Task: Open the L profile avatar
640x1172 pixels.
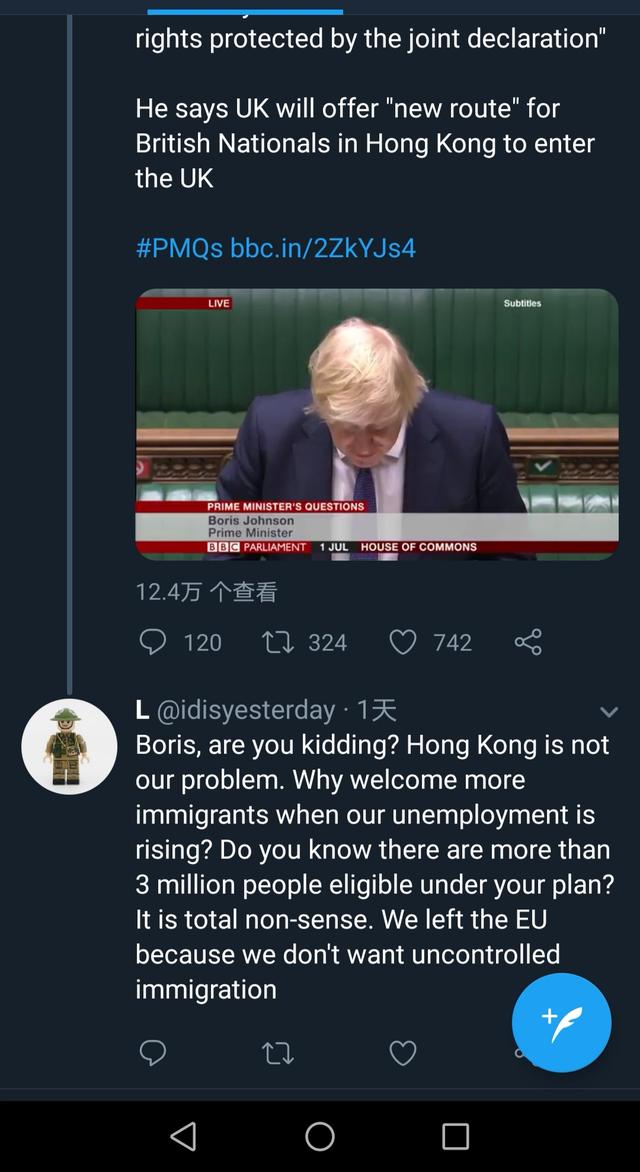Action: [70, 746]
